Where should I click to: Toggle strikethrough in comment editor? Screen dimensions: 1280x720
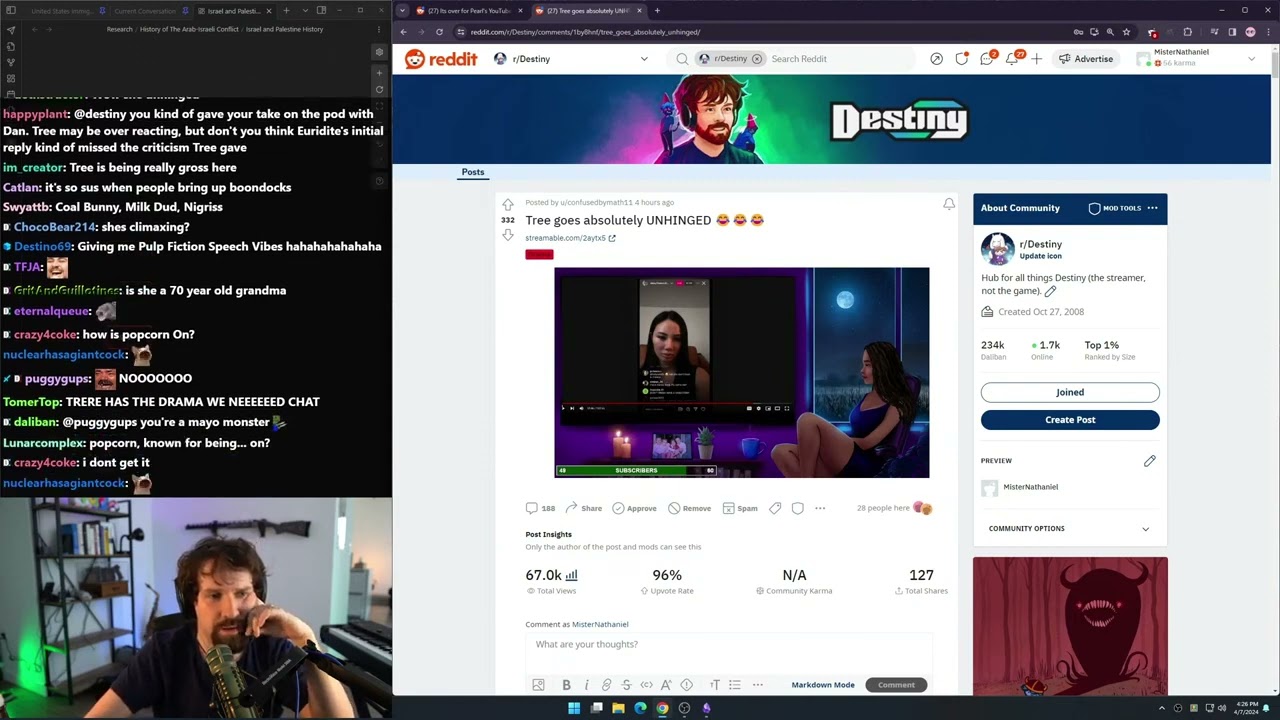[x=626, y=685]
